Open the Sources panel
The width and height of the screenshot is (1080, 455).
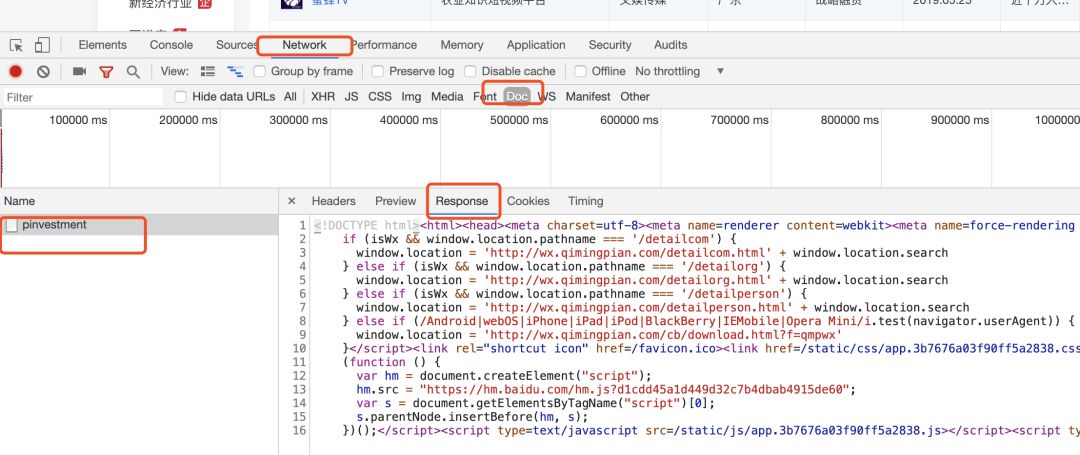tap(236, 45)
